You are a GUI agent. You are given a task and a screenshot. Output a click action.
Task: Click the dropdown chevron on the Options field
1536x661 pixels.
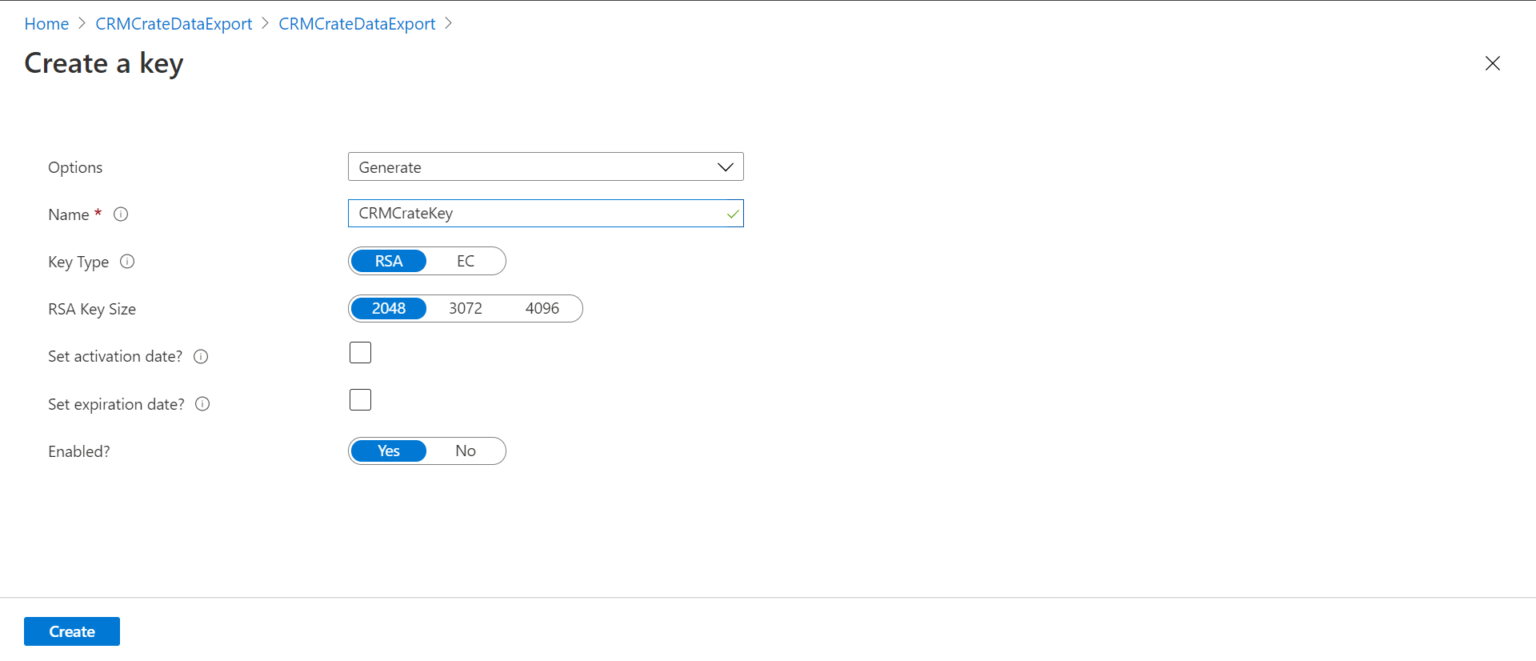[725, 166]
